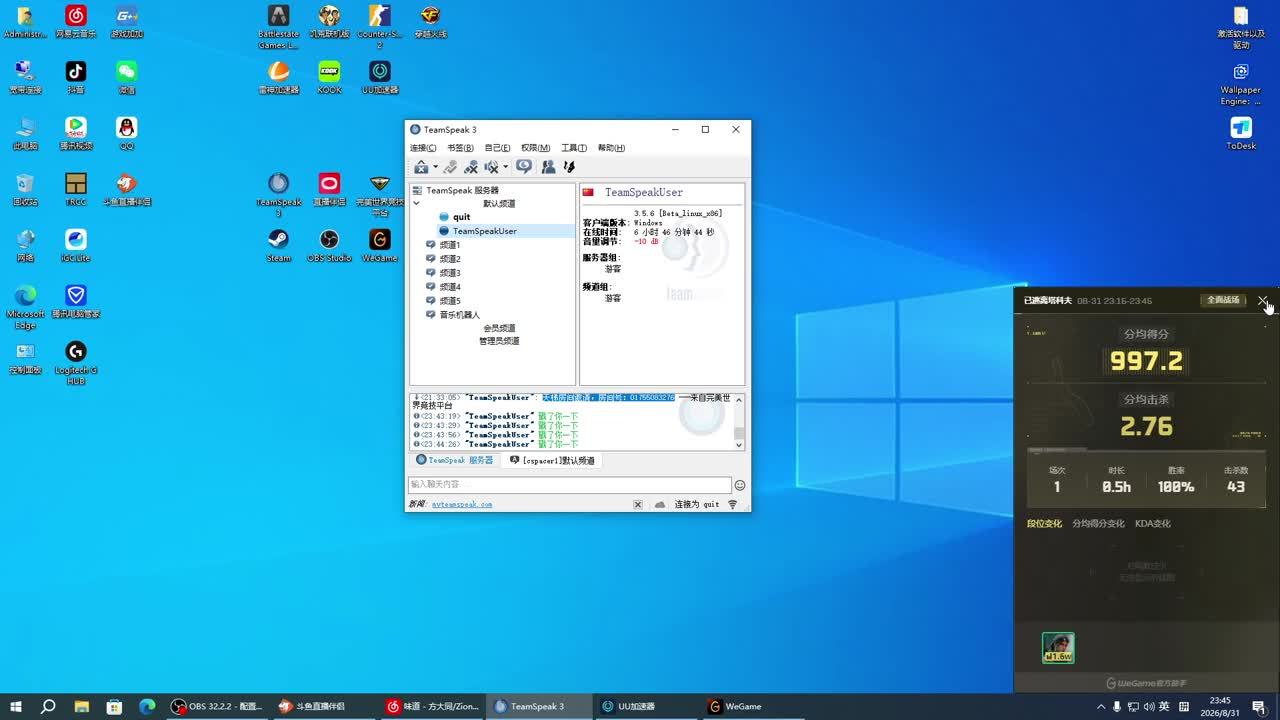Open the KOOK desktop icon
Screen dimensions: 1280x720
pos(329,78)
